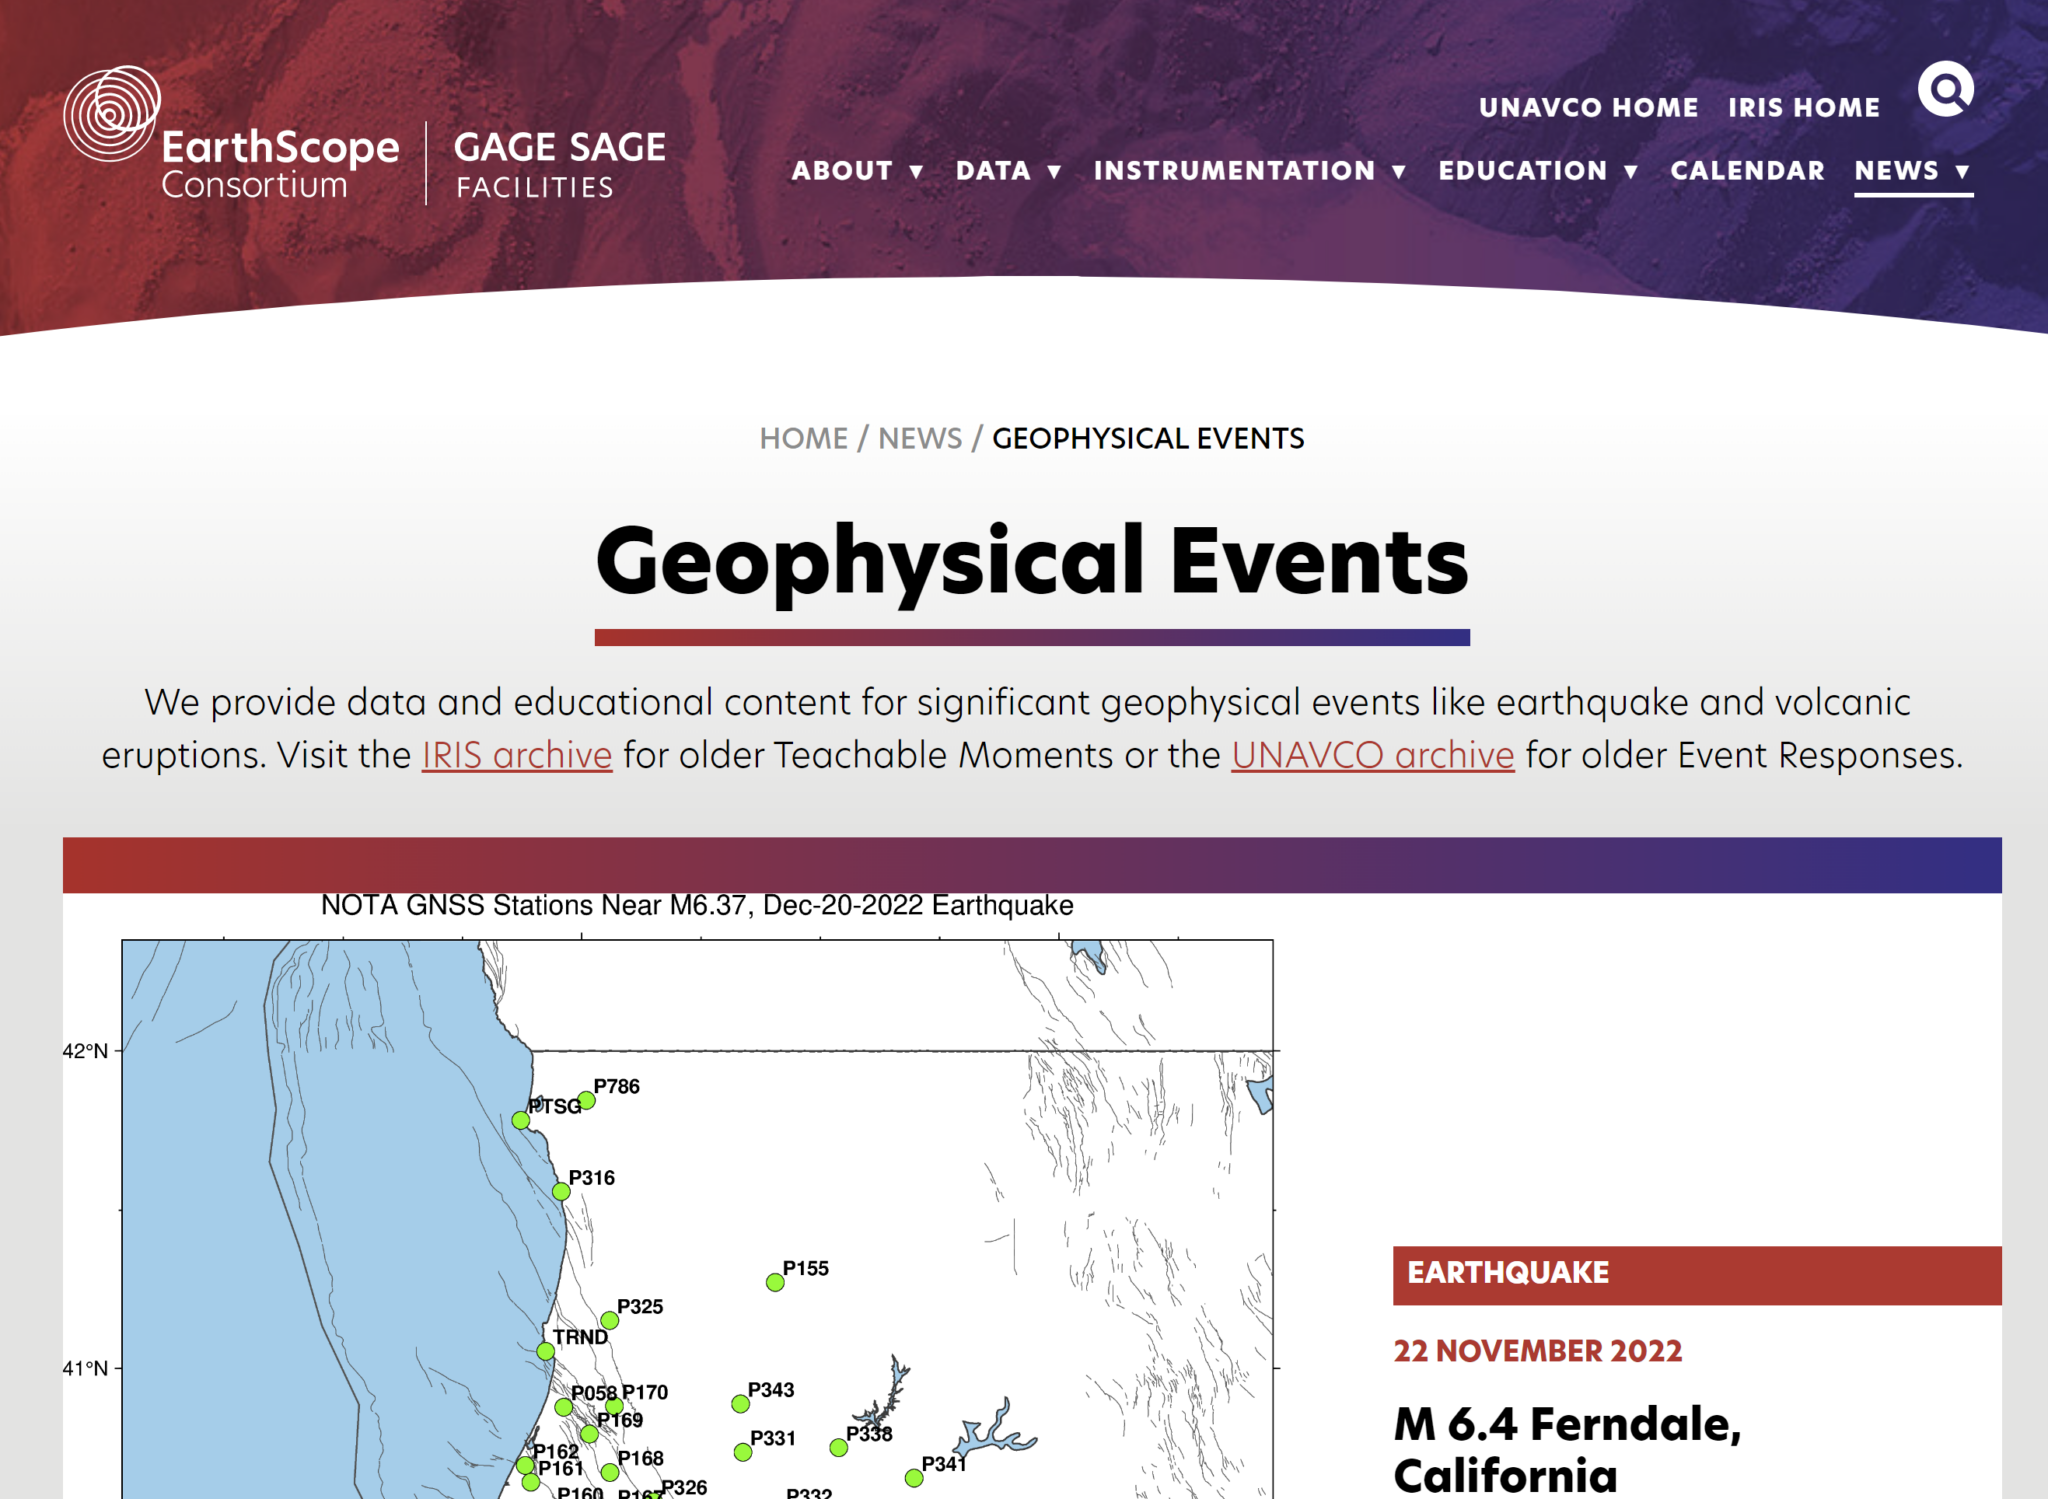Click the Earthquake category label
The width and height of the screenshot is (2048, 1499).
click(x=1507, y=1273)
